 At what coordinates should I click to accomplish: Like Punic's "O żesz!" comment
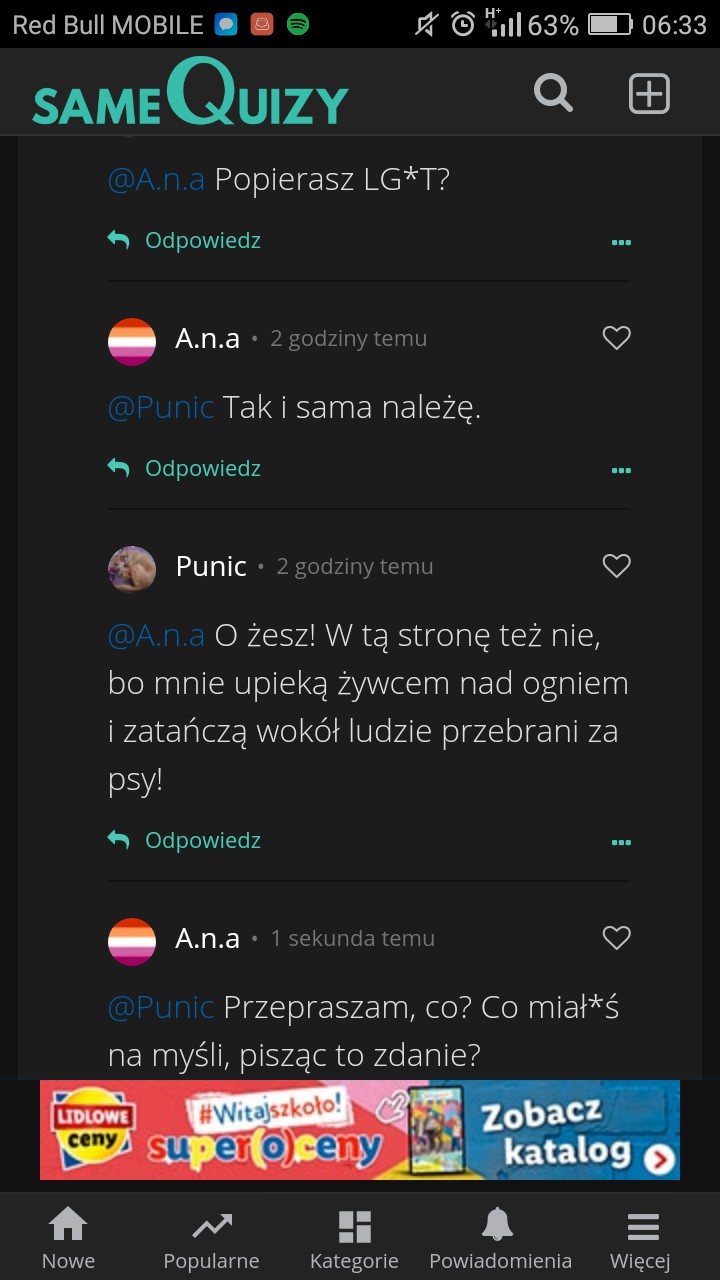coord(617,567)
